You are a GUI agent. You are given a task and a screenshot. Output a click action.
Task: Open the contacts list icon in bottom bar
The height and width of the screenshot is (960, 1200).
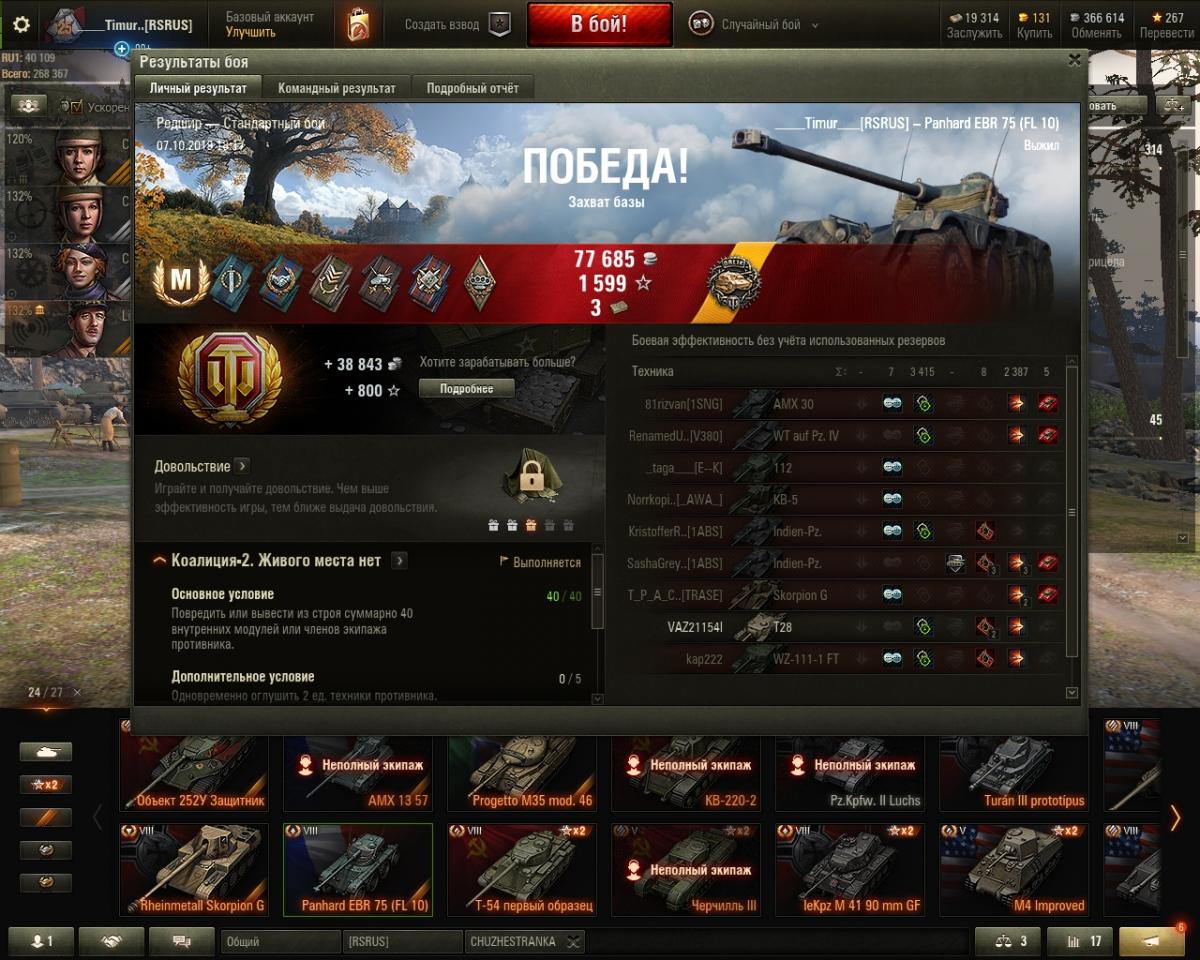[40, 941]
